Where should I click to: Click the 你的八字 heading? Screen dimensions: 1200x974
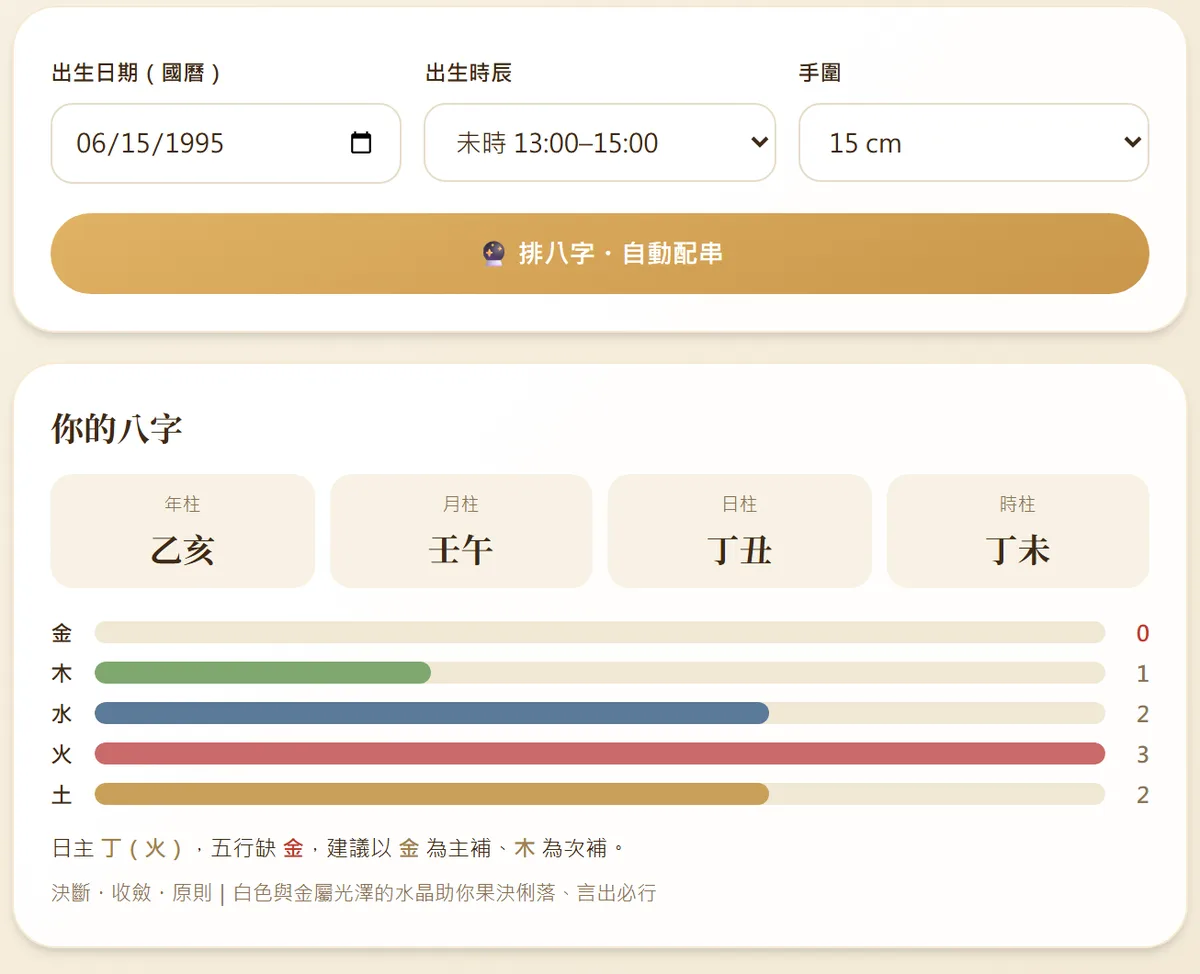coord(117,429)
